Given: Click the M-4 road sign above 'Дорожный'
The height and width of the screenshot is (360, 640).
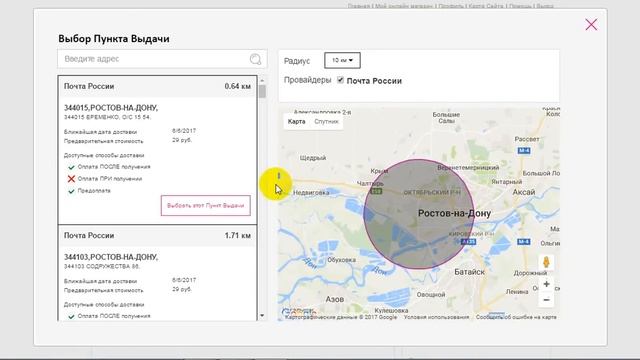Looking at the screenshot, I should click(x=524, y=242).
